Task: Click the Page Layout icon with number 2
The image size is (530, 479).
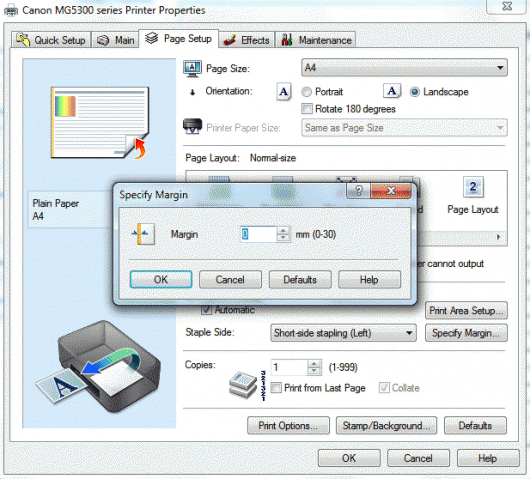Action: tap(473, 187)
